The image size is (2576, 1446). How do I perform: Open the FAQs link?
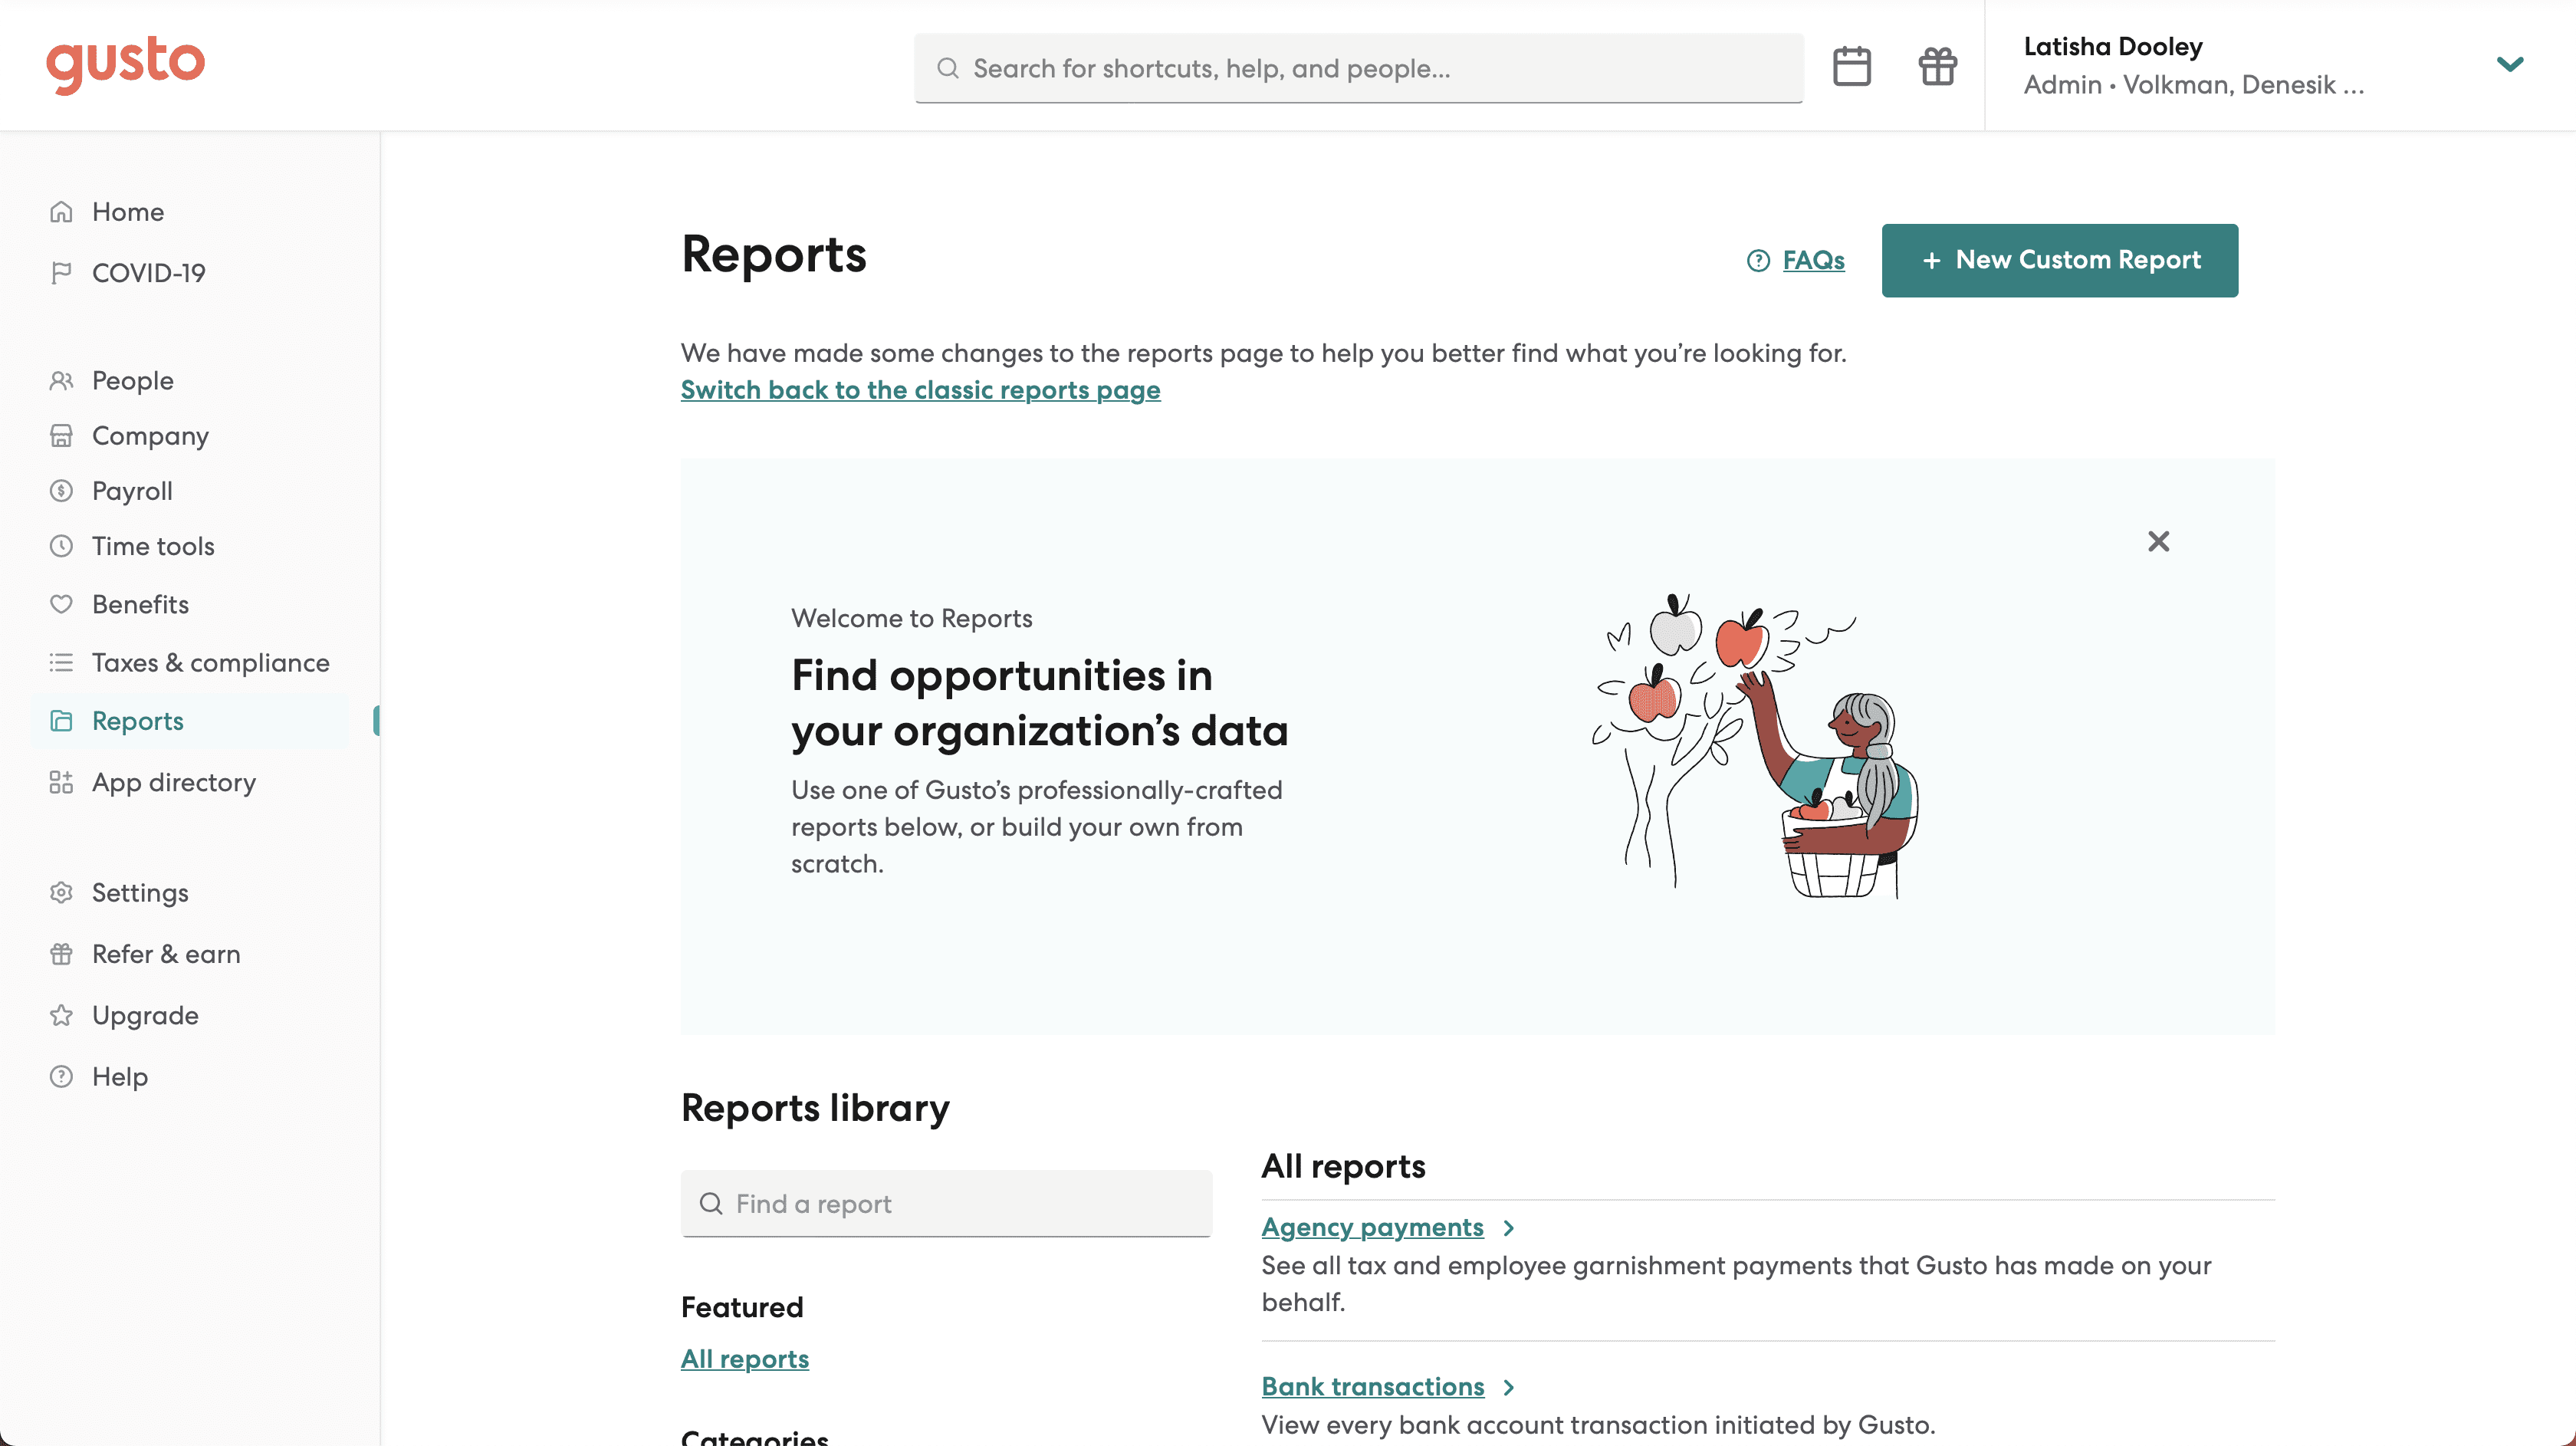coord(1813,260)
